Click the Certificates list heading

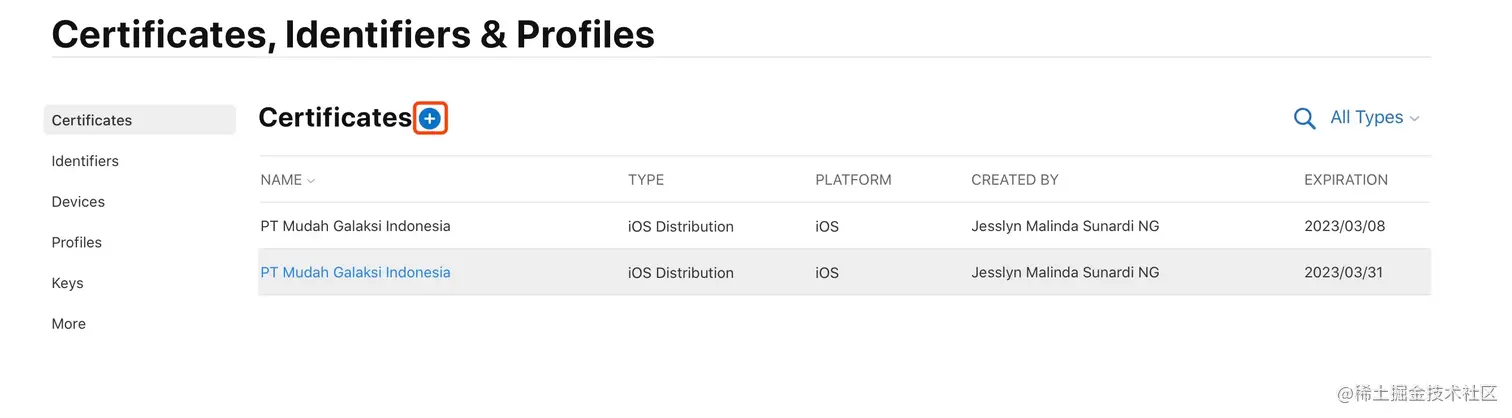pos(335,118)
